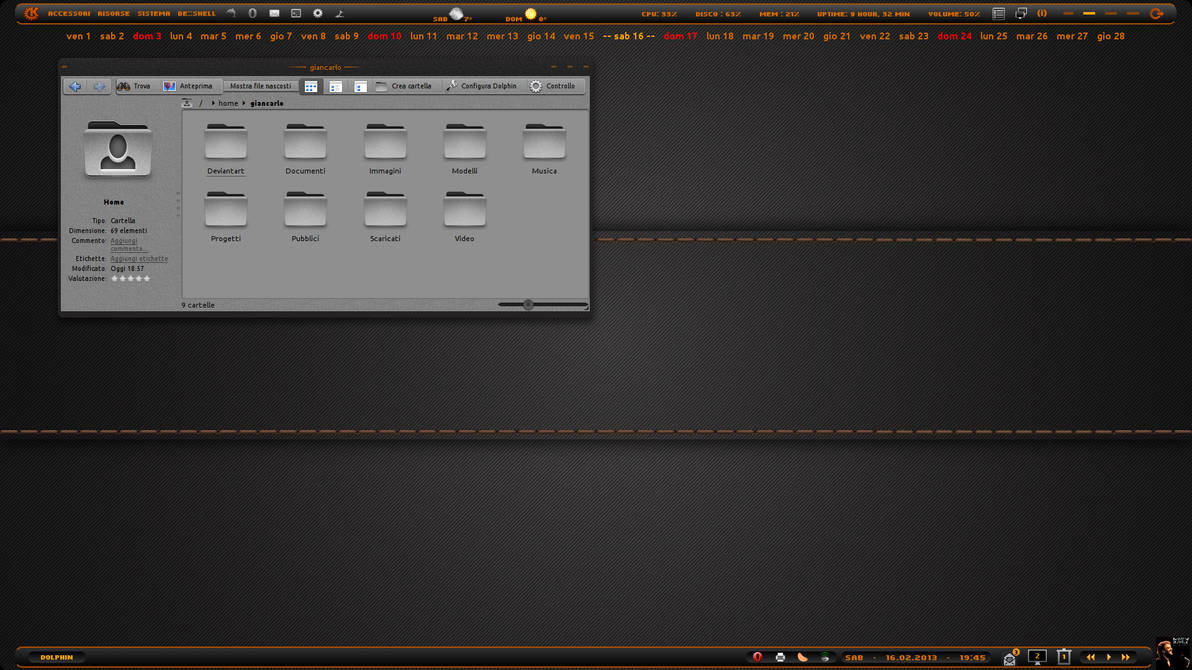This screenshot has width=1192, height=670.
Task: Click the date and clock in bottom panel
Action: pyautogui.click(x=915, y=658)
